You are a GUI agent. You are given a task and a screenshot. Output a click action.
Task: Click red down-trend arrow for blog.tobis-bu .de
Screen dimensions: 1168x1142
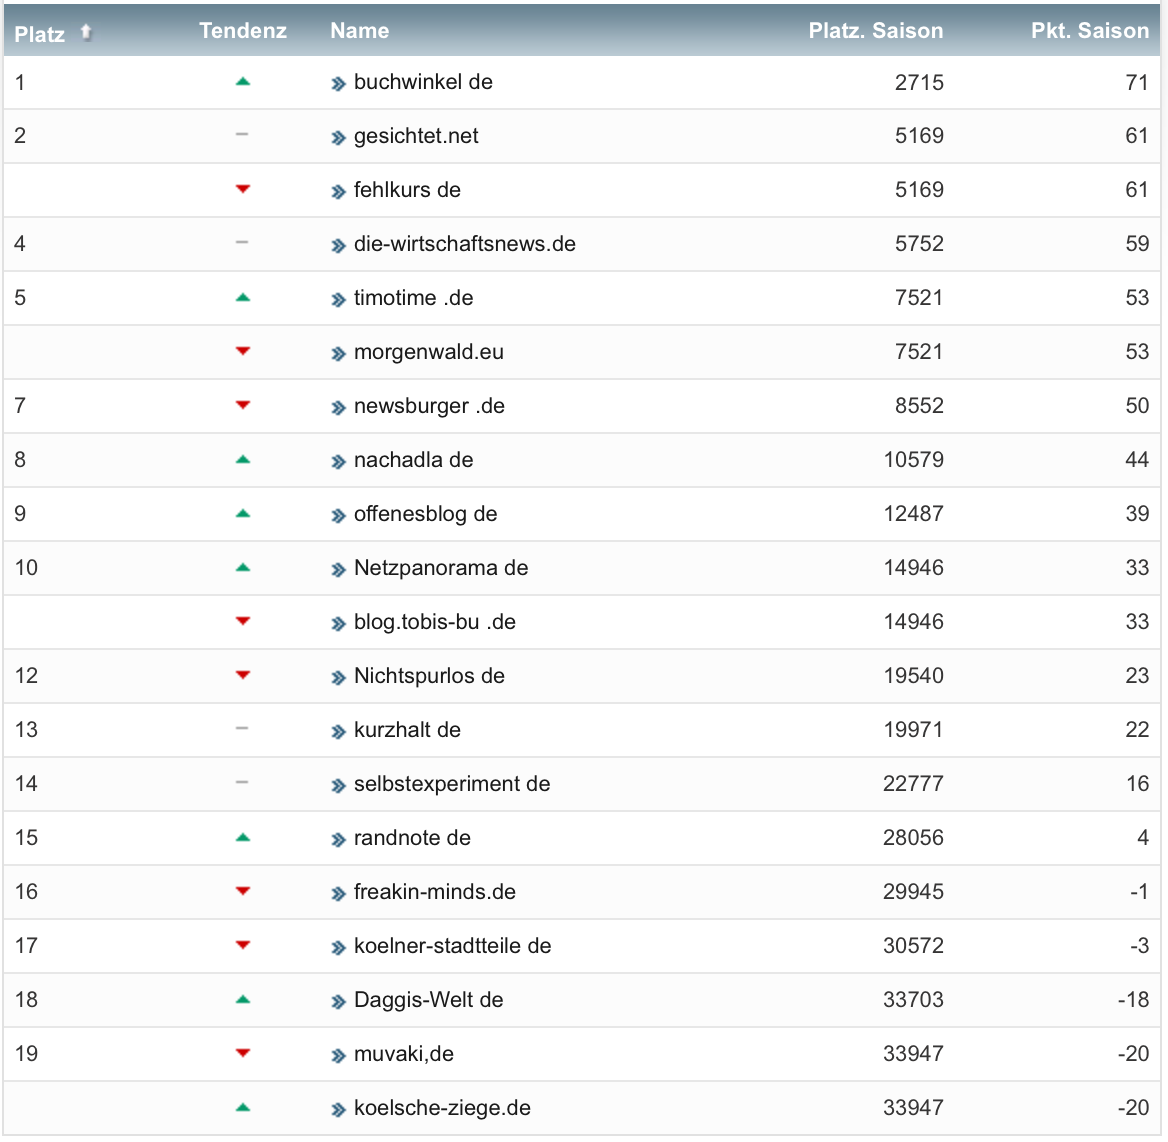(x=243, y=621)
